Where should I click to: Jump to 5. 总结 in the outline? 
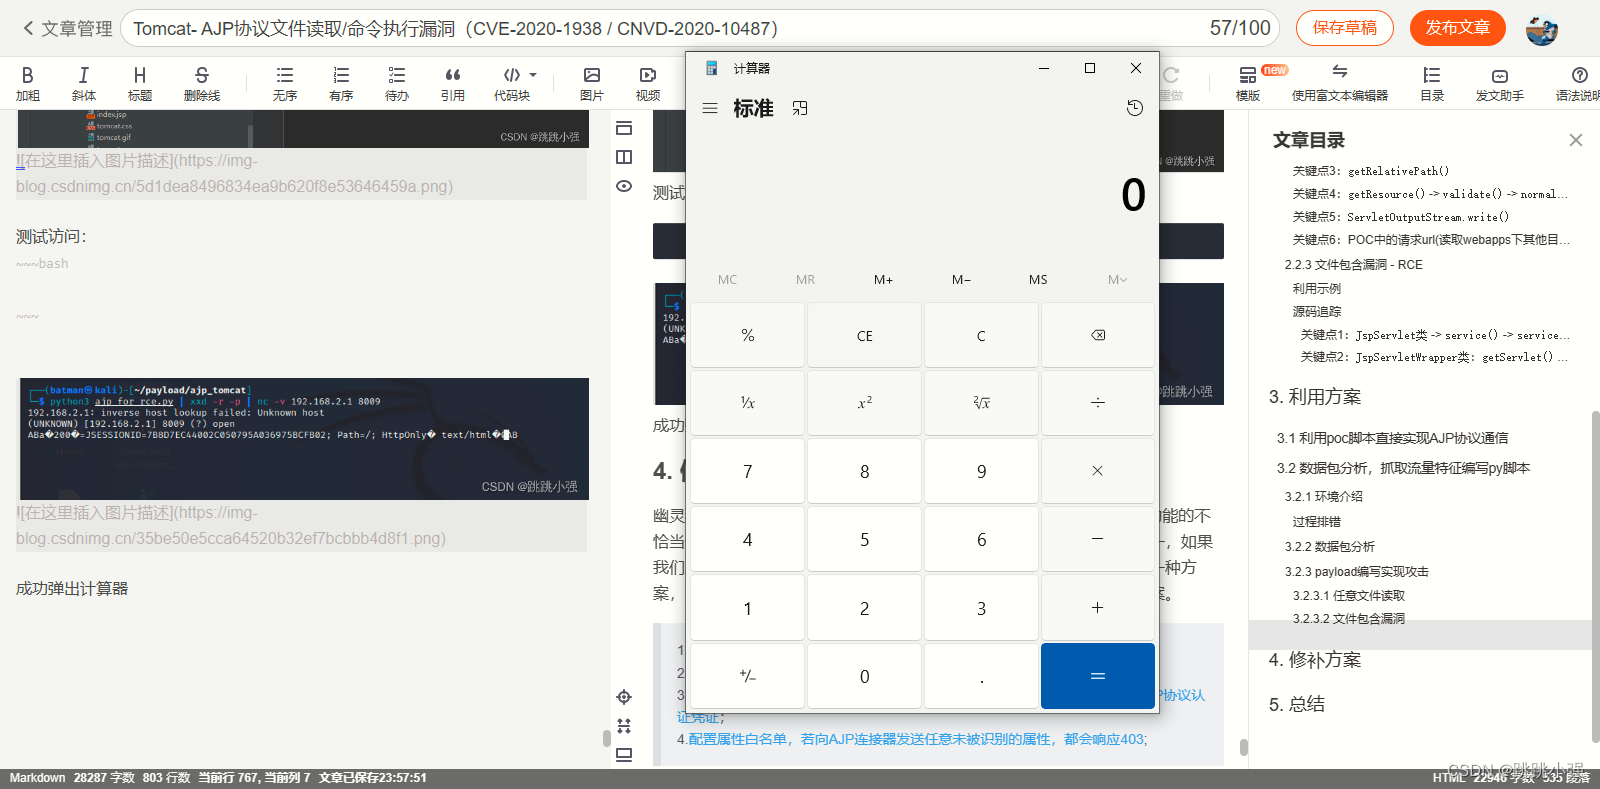pyautogui.click(x=1297, y=704)
